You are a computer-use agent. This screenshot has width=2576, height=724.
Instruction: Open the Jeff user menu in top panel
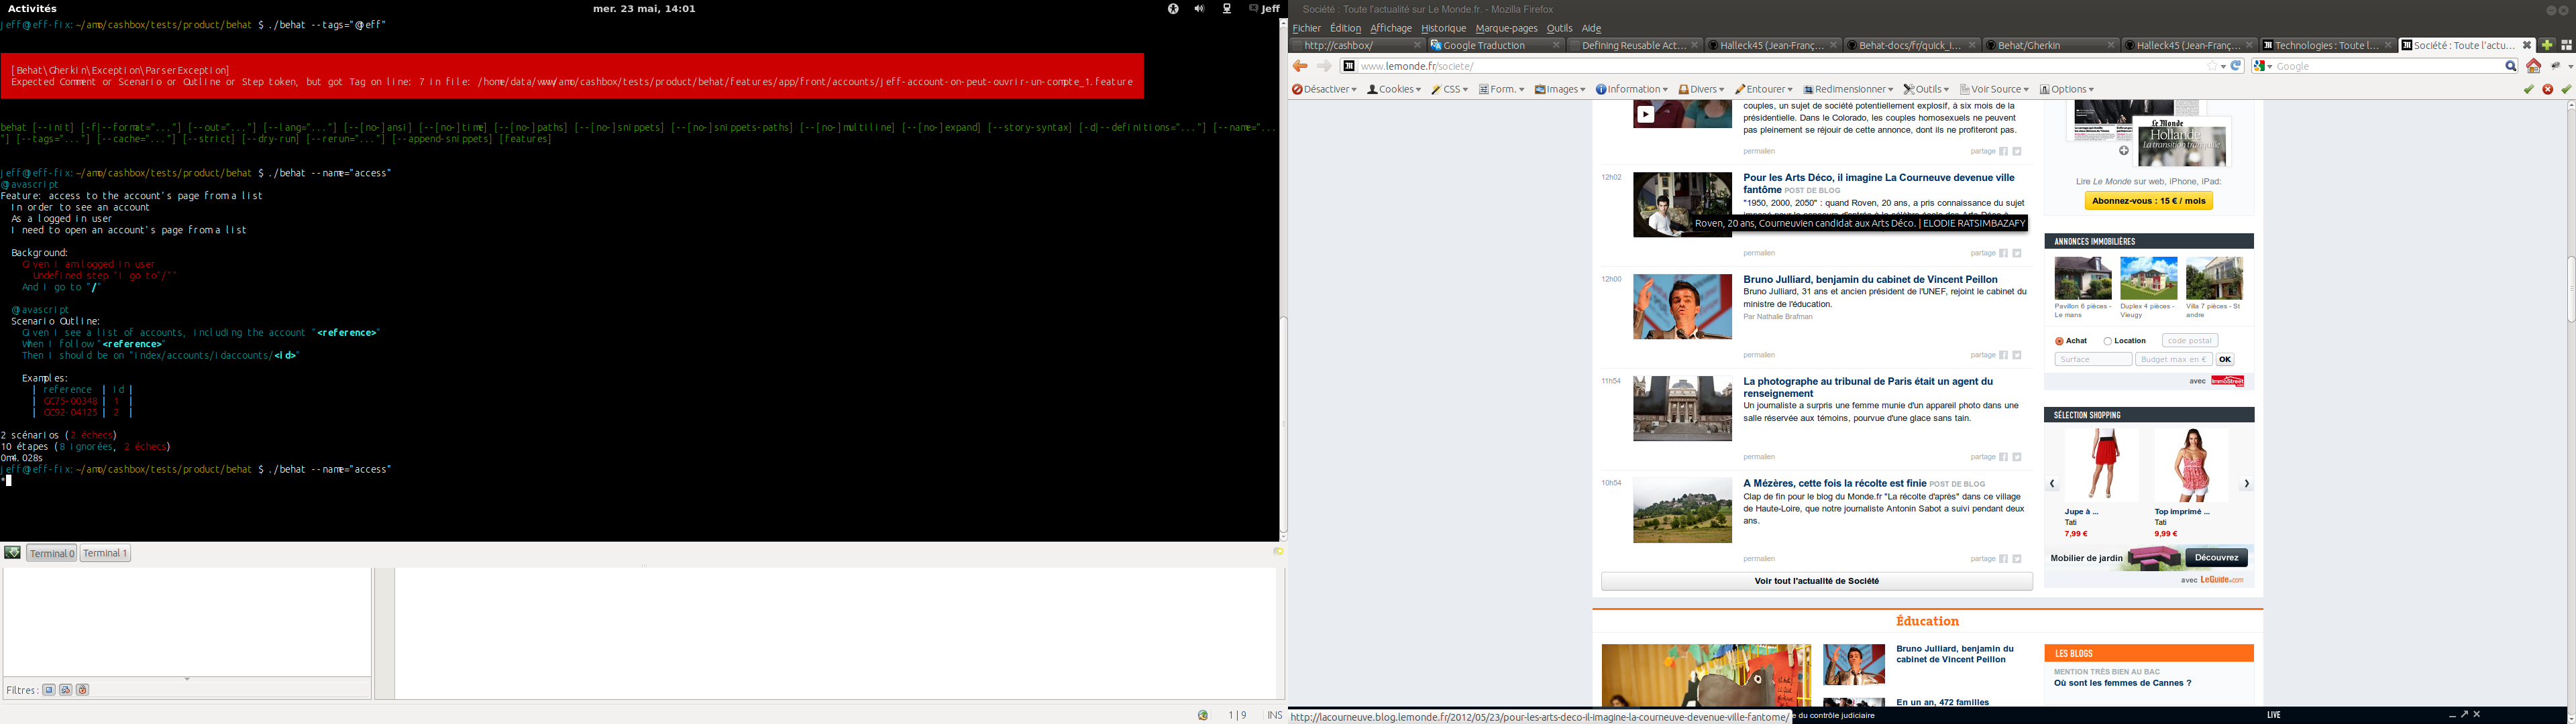[1265, 9]
